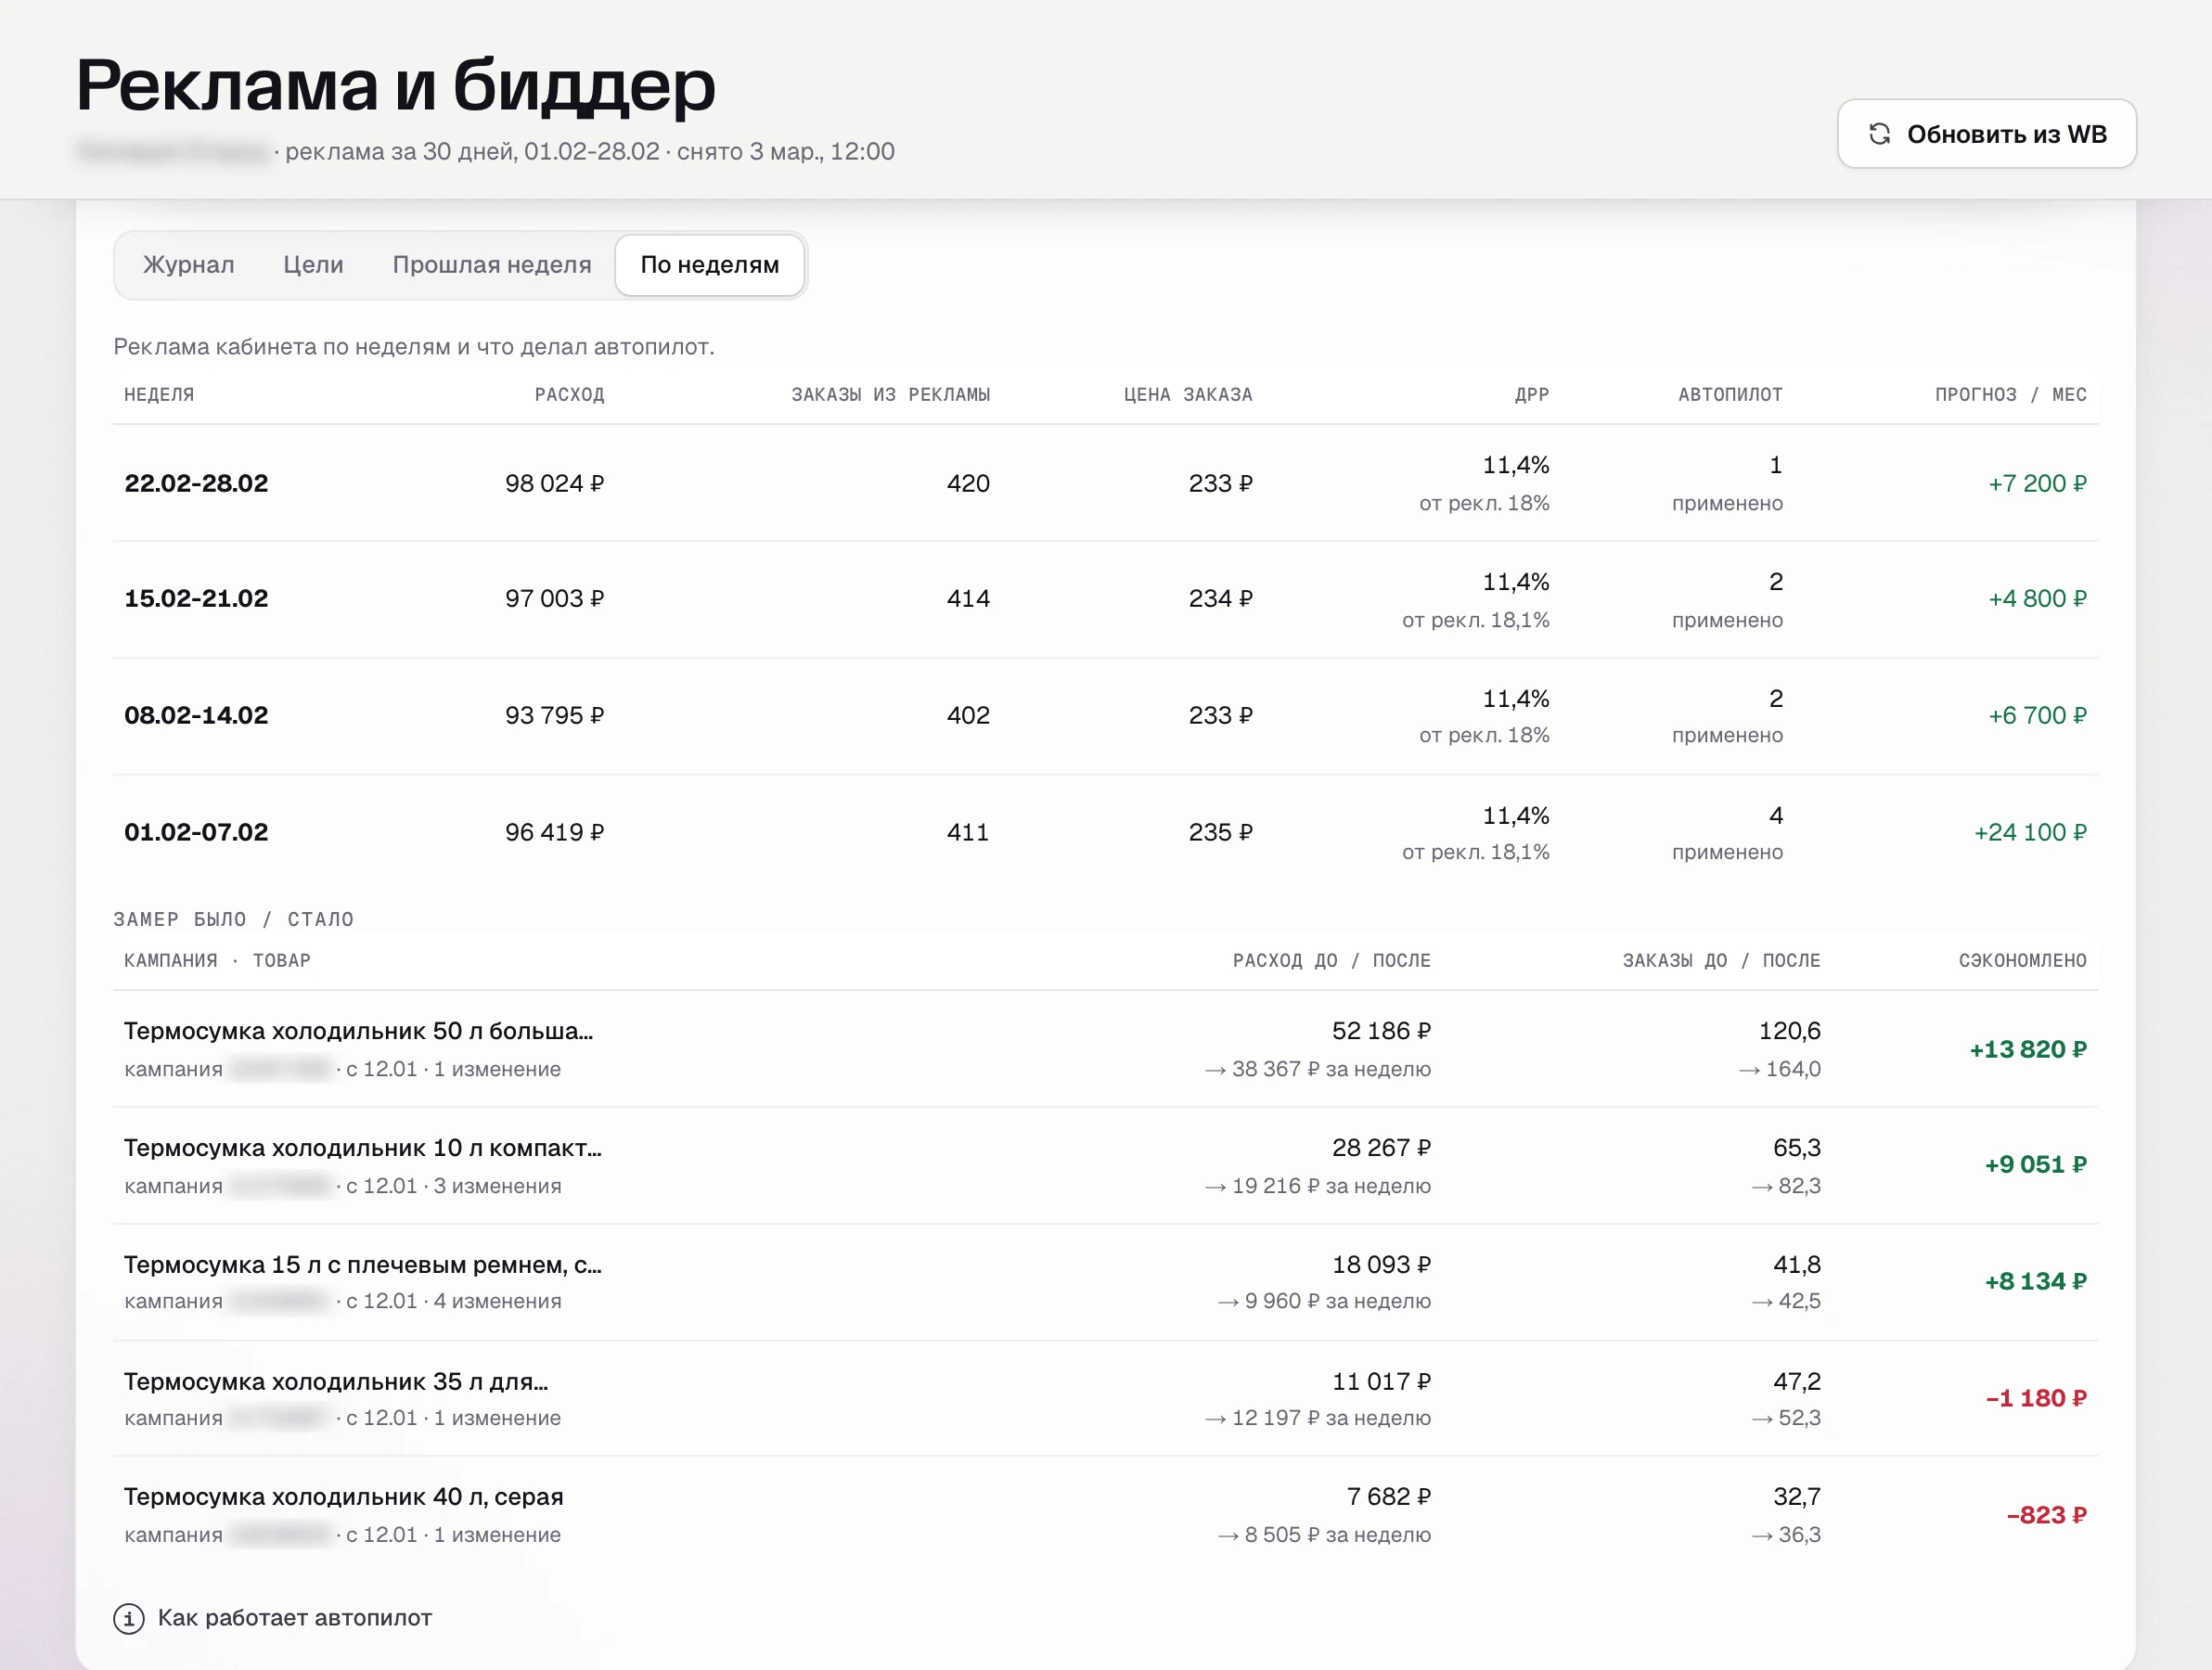Image resolution: width=2212 pixels, height=1670 pixels.
Task: Click the spend value 93 795 ₽
Action: point(555,716)
